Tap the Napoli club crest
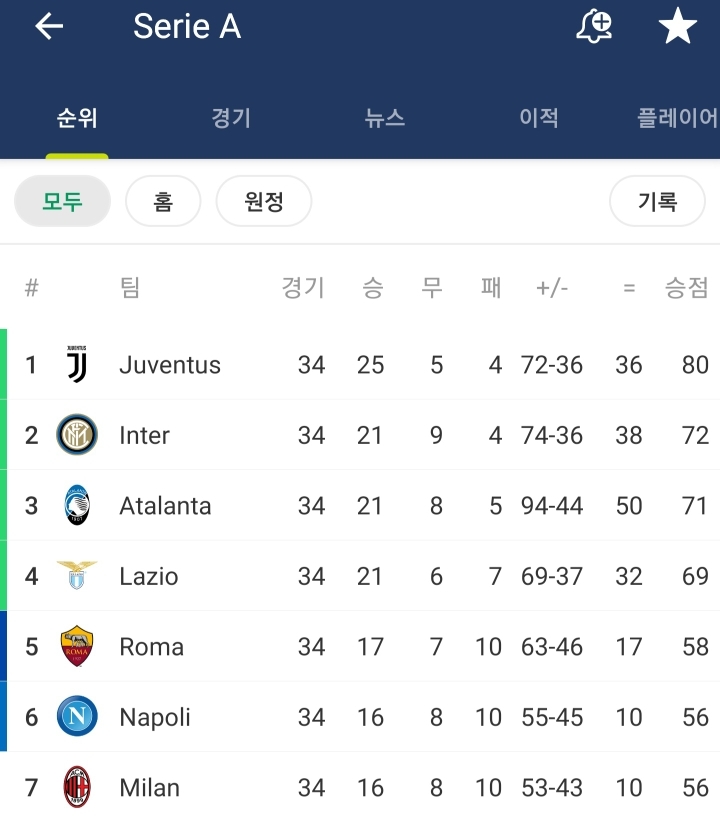 tap(77, 717)
